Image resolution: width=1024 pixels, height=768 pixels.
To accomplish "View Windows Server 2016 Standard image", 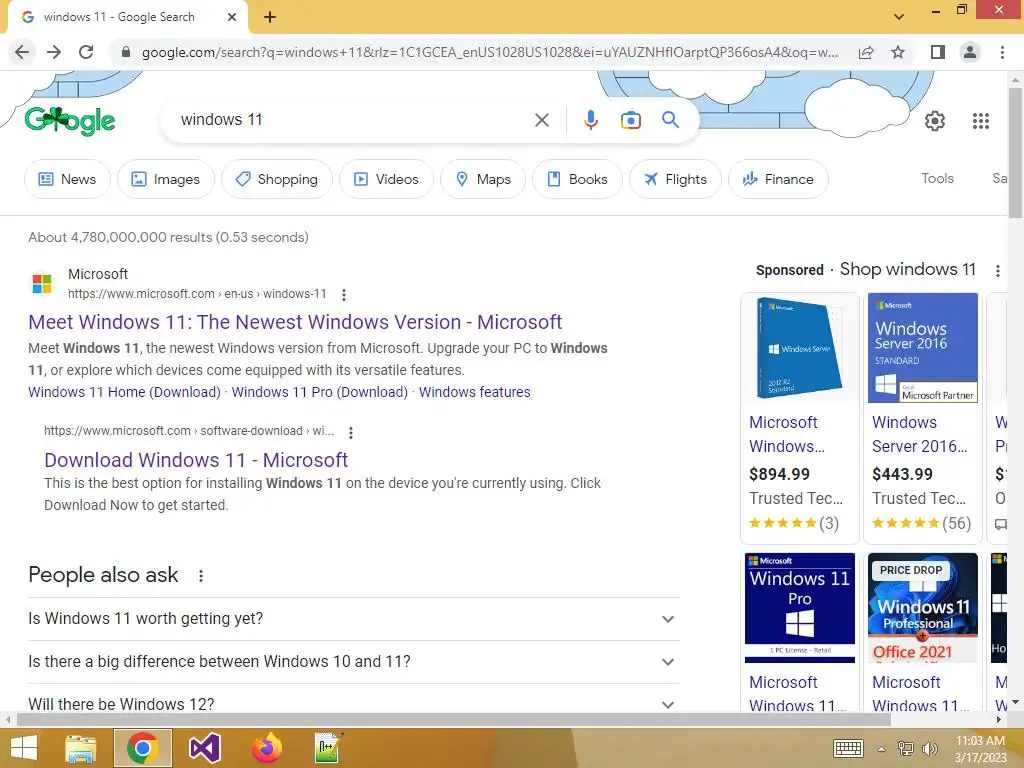I will point(922,347).
